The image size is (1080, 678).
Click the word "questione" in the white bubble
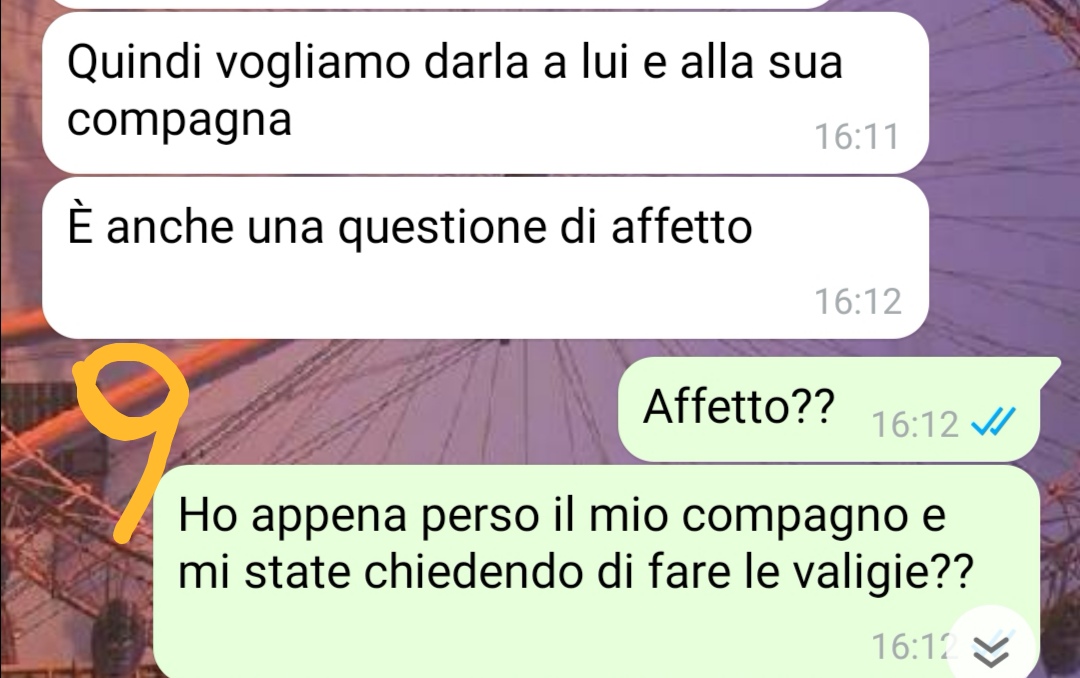coord(442,228)
